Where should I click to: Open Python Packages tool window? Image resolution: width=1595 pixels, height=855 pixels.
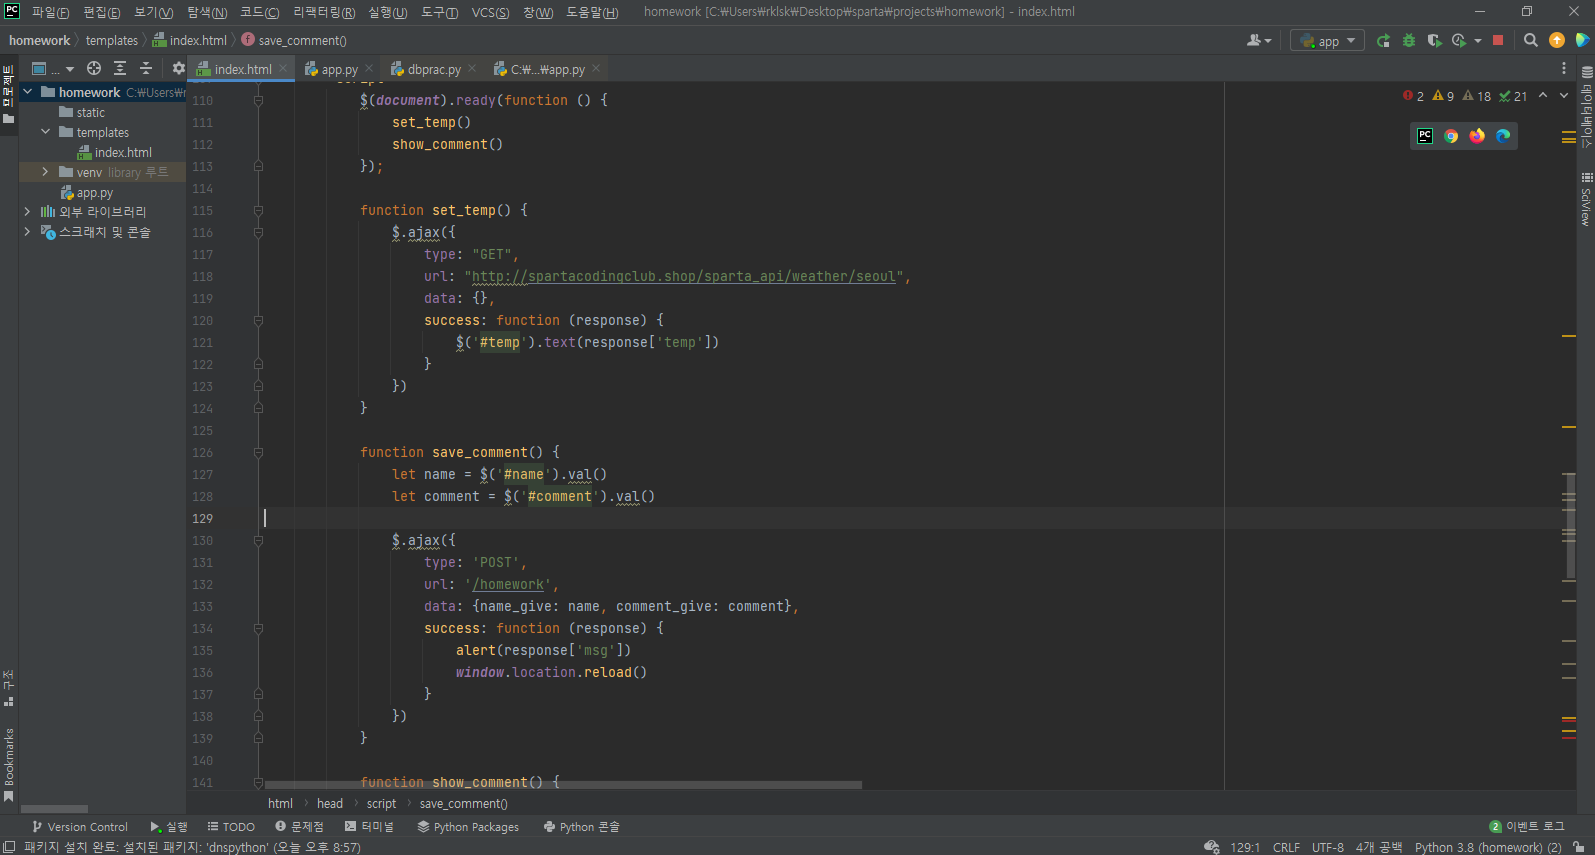point(468,827)
